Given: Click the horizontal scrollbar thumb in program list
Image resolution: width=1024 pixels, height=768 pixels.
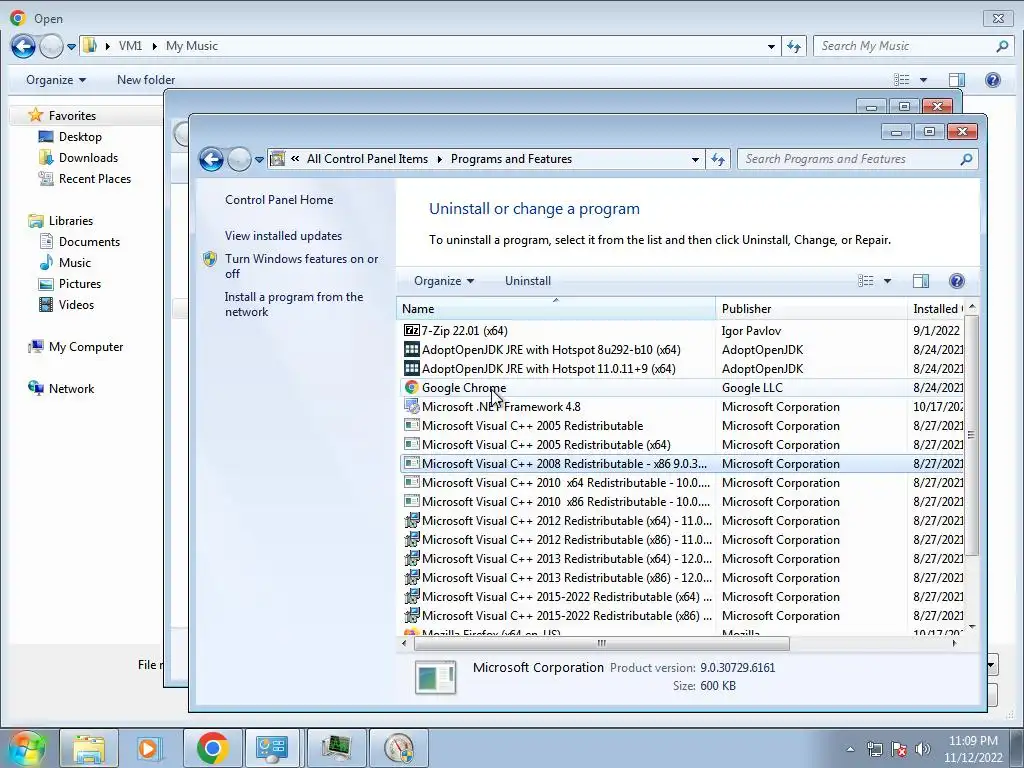Looking at the screenshot, I should tap(601, 643).
